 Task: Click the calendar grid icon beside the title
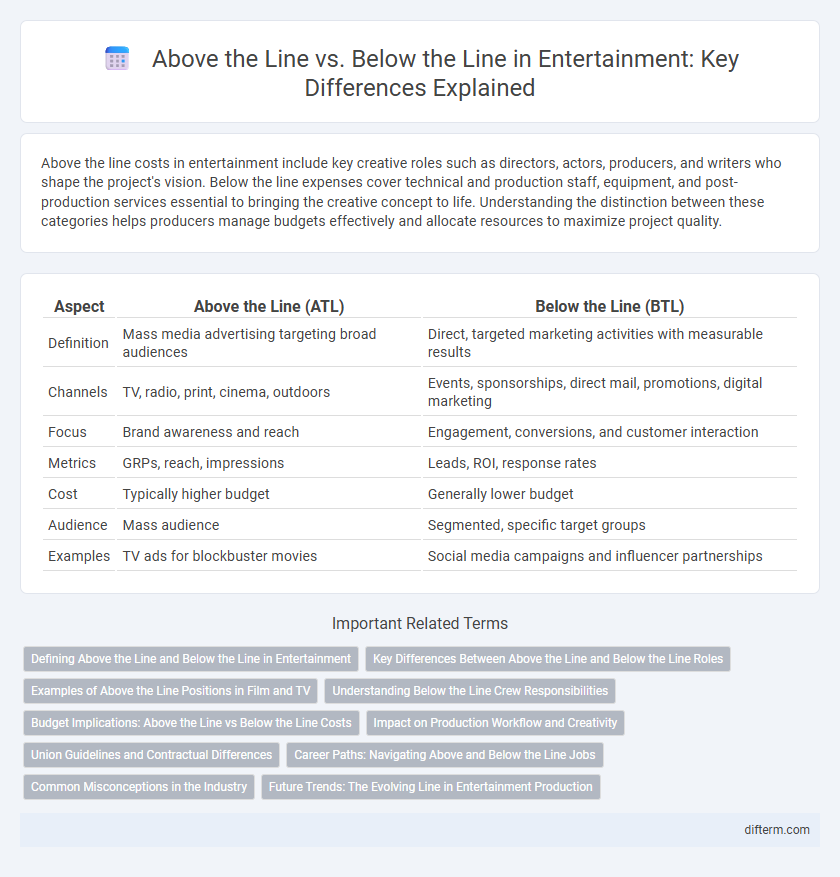(117, 59)
